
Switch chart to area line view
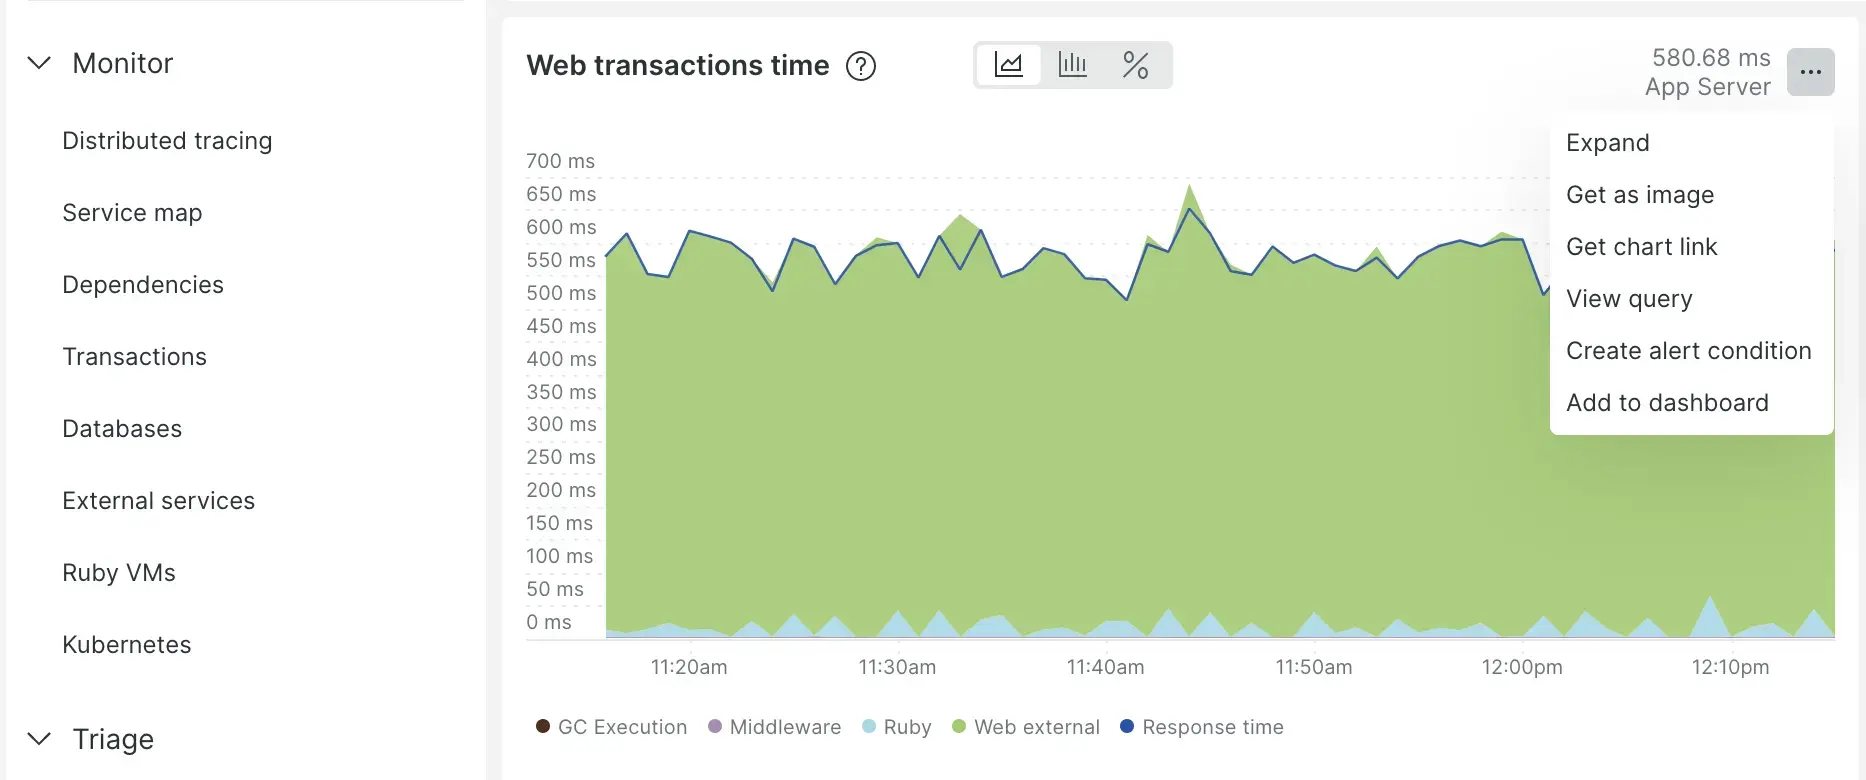[1009, 64]
